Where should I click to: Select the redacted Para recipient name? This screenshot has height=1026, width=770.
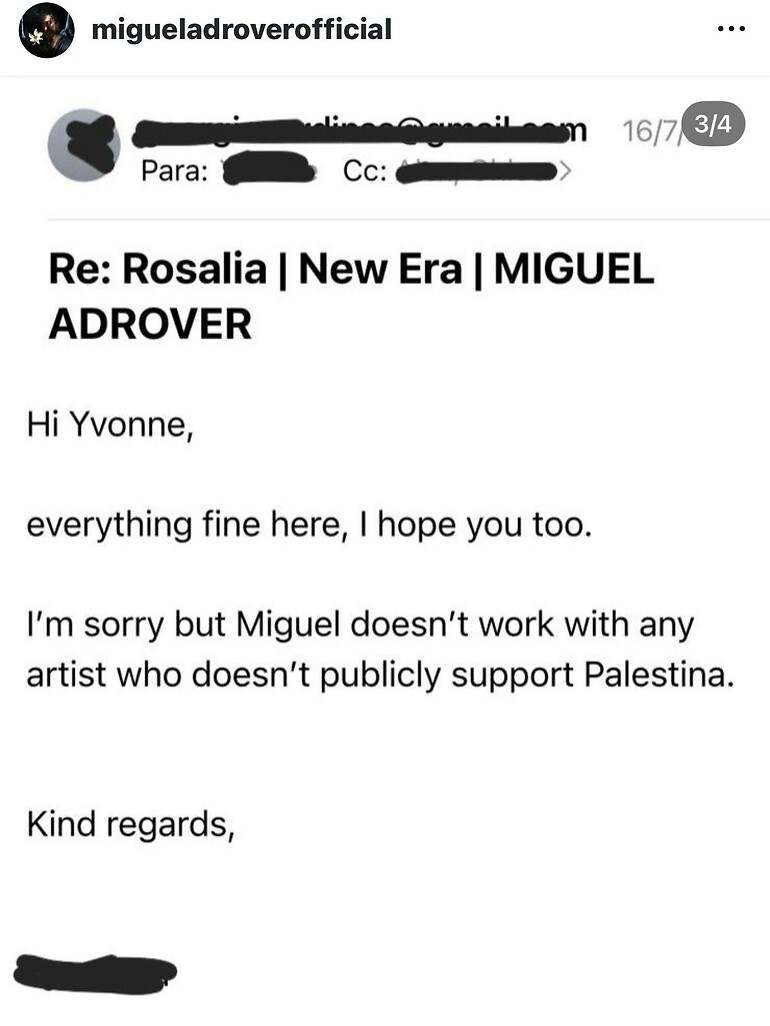click(x=269, y=169)
